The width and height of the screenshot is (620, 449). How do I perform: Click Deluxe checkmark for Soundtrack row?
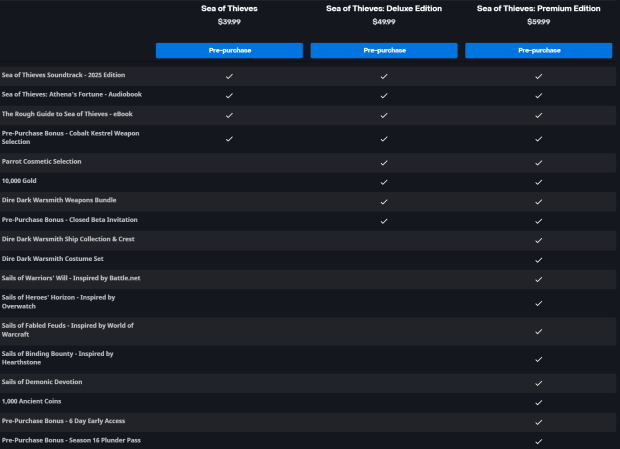tap(384, 76)
